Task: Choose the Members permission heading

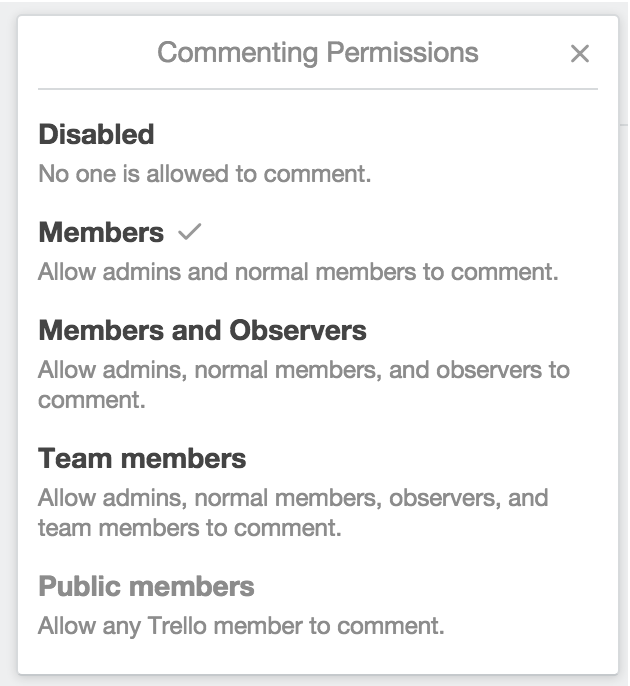Action: click(101, 233)
